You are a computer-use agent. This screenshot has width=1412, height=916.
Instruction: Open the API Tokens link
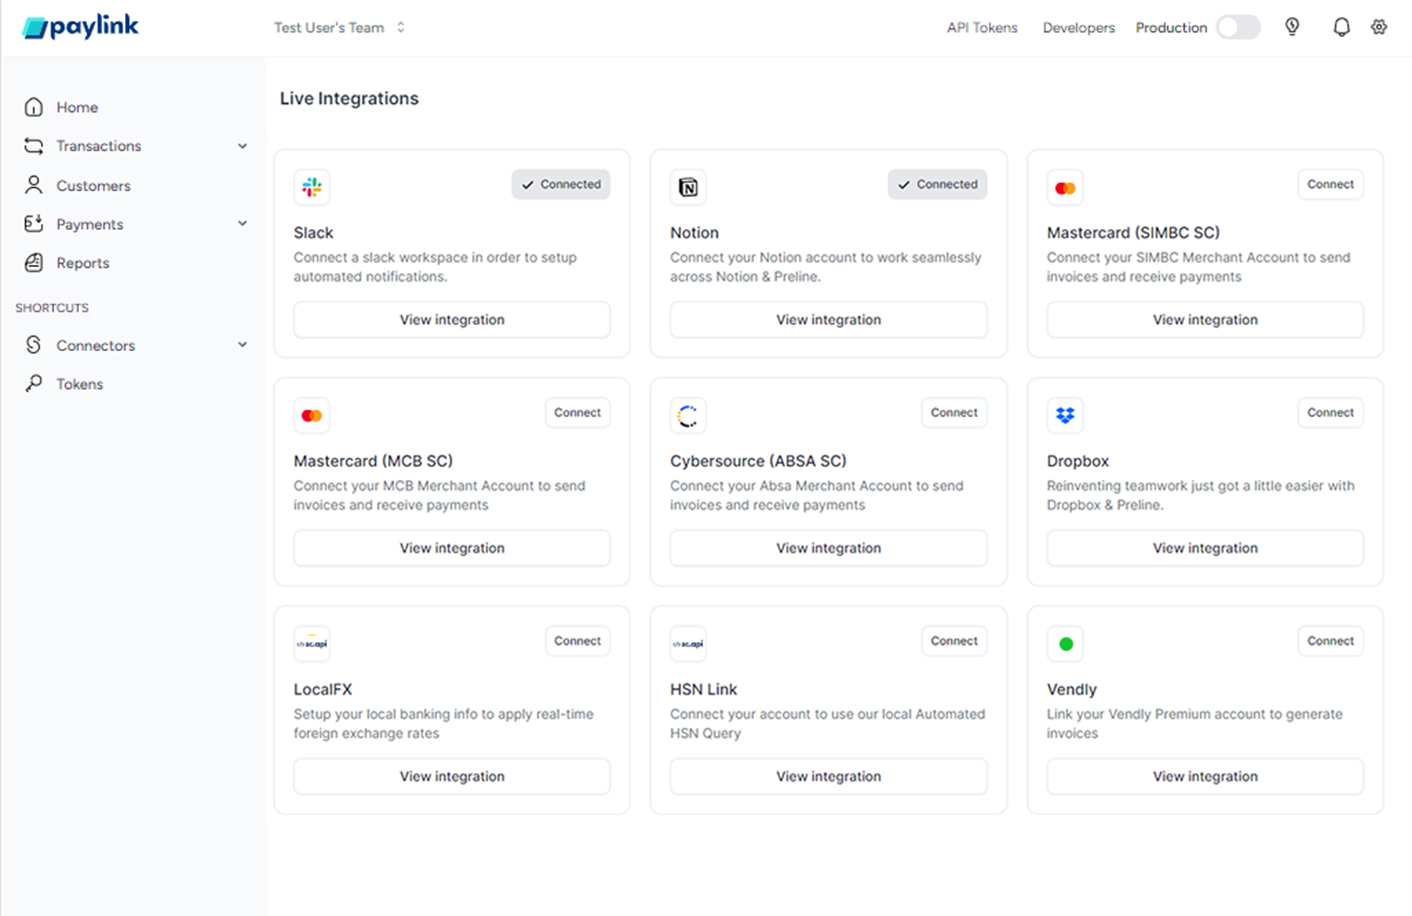click(981, 28)
